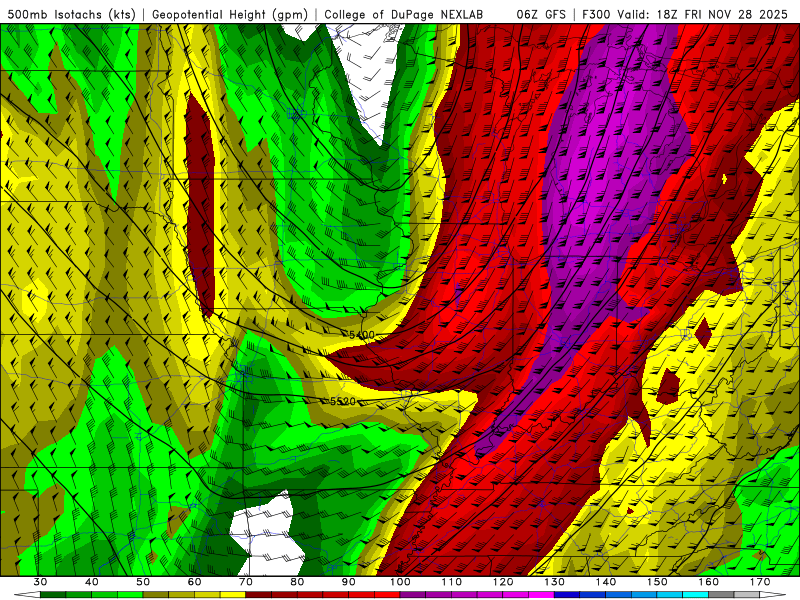Click the '100' colorbar value
The image size is (800, 600).
pyautogui.click(x=400, y=582)
